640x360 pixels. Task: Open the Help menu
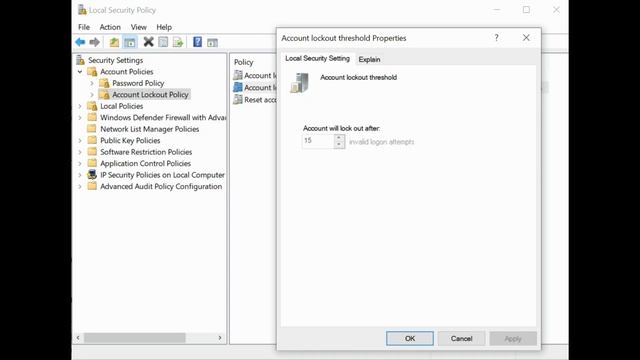click(164, 27)
